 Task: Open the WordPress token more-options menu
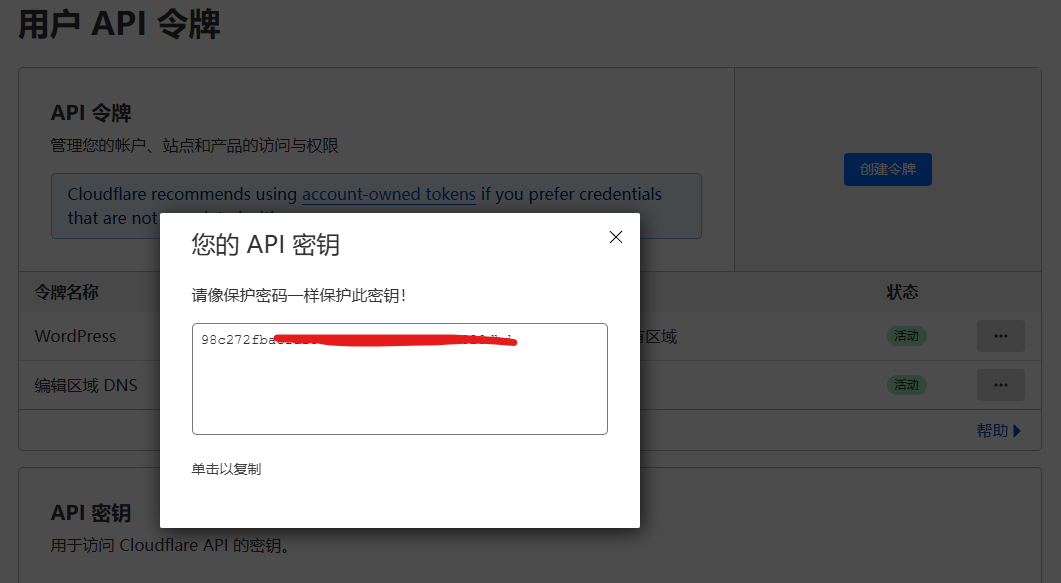coord(1000,336)
